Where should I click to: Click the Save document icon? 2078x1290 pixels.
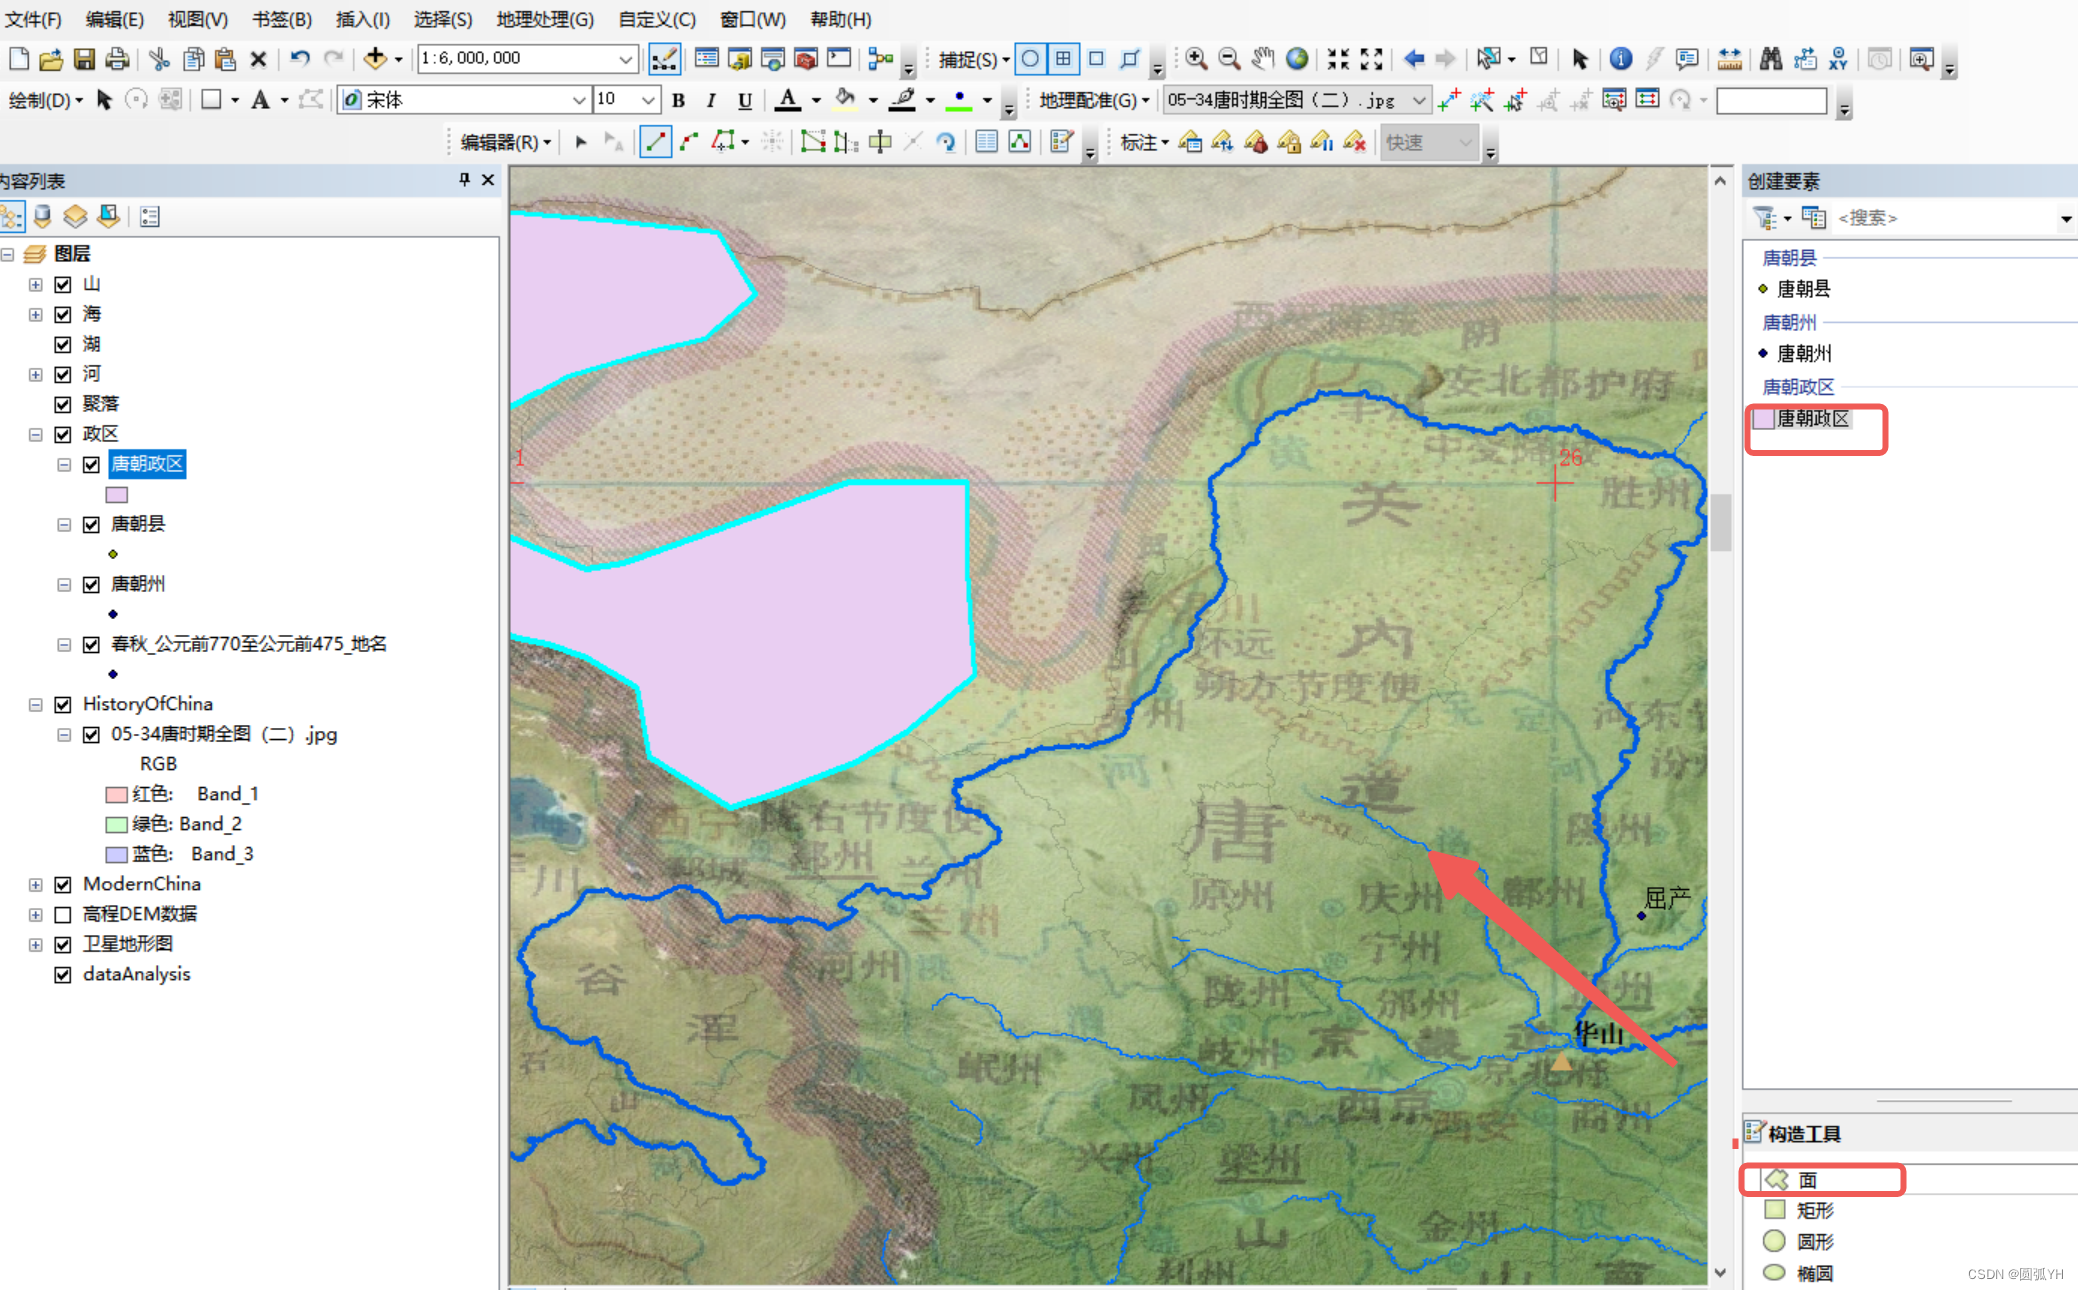click(84, 59)
